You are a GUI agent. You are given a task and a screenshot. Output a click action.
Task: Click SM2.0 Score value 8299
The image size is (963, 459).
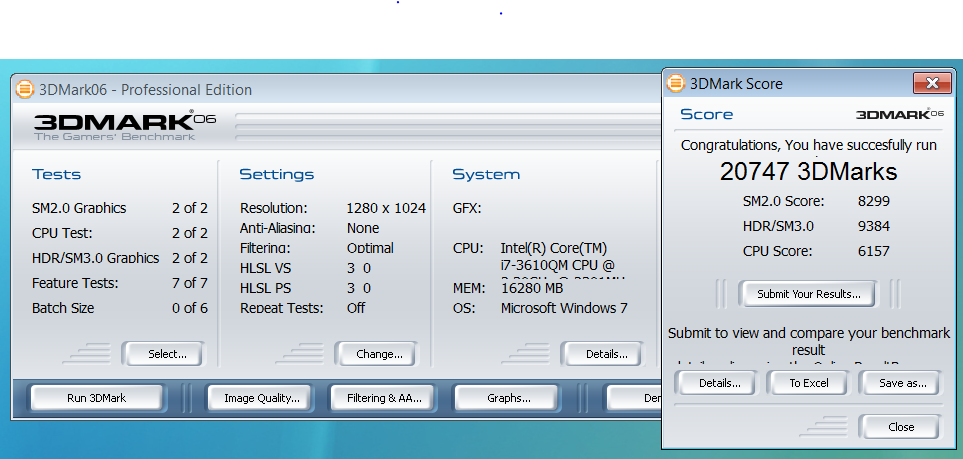pos(874,201)
